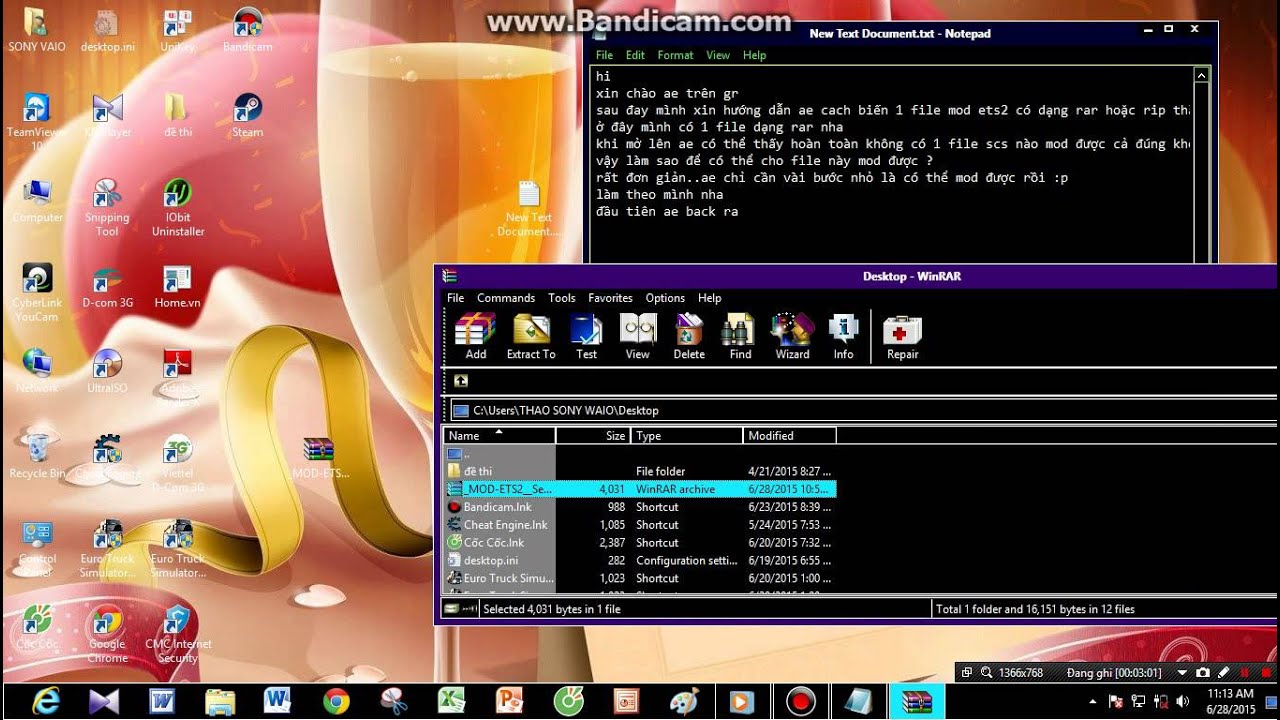Screen dimensions: 1280x720
Task: Click the WinRAR address path field
Action: pos(866,410)
